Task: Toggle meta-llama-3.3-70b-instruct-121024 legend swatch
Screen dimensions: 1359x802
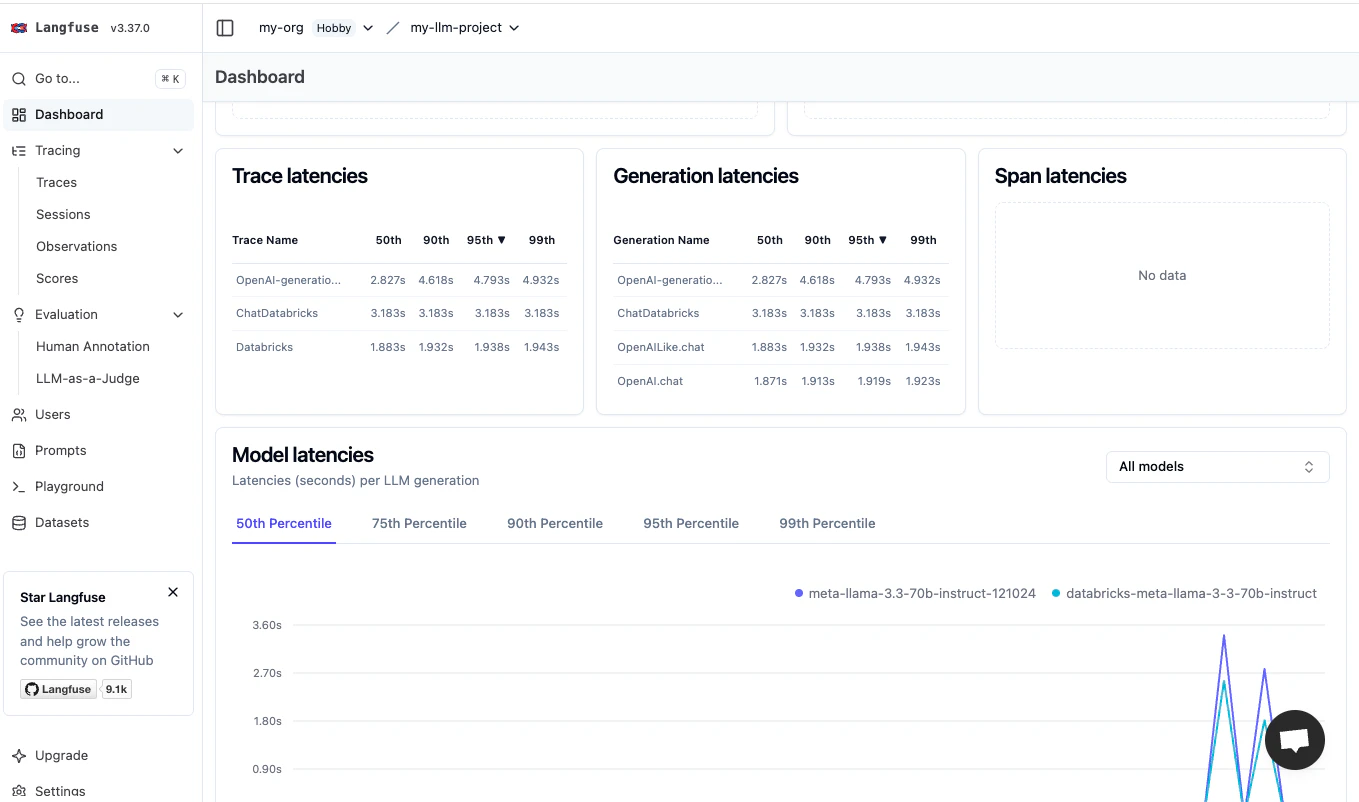Action: coord(799,594)
